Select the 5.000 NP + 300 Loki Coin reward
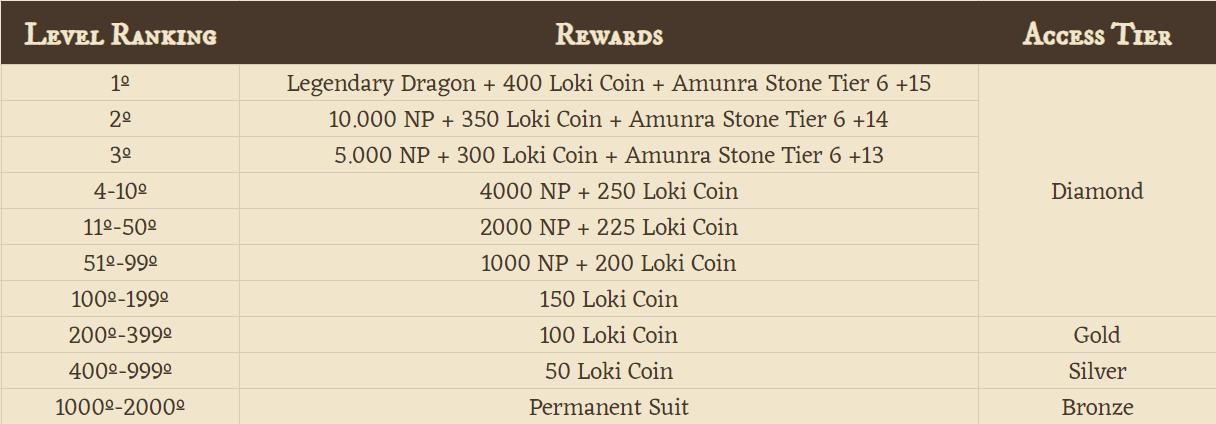This screenshot has height=424, width=1216. 609,155
